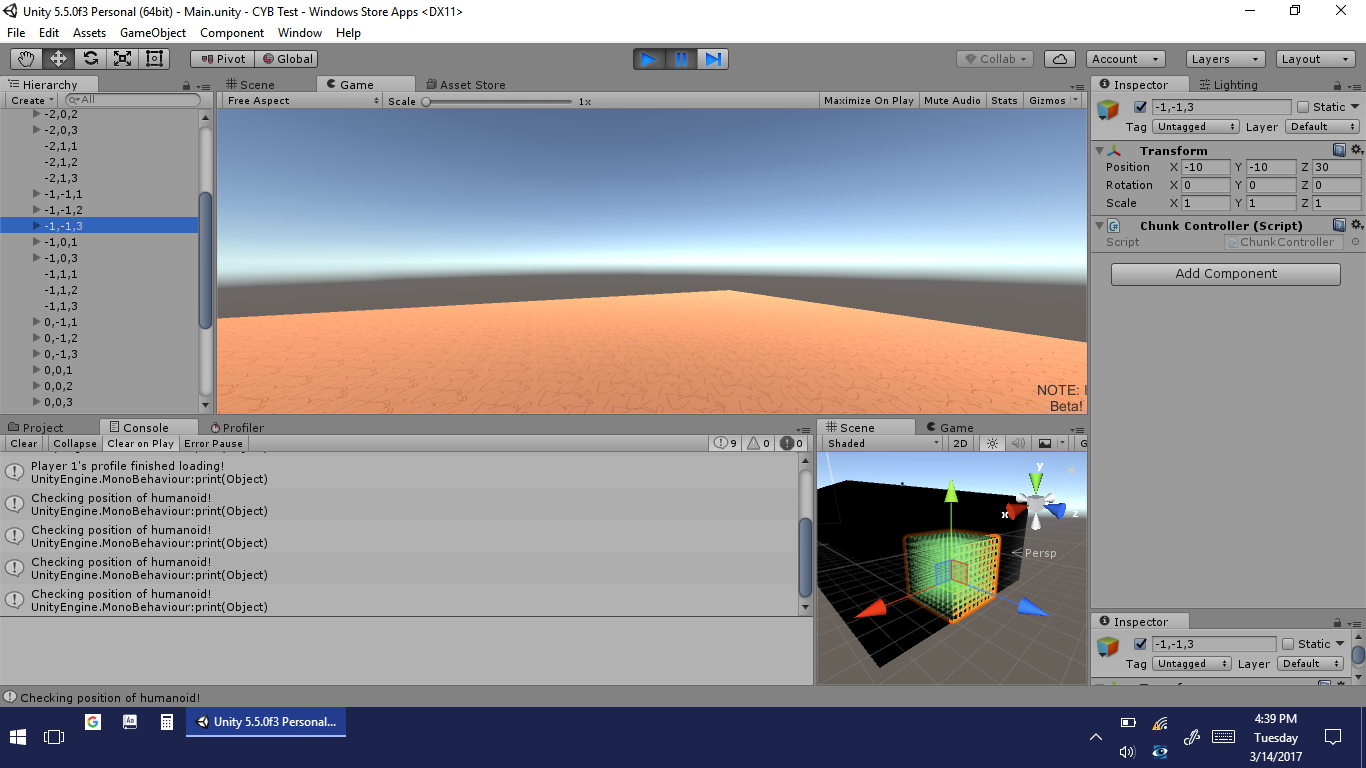Screen dimensions: 1366x768
Task: Click the Pause button
Action: [681, 59]
